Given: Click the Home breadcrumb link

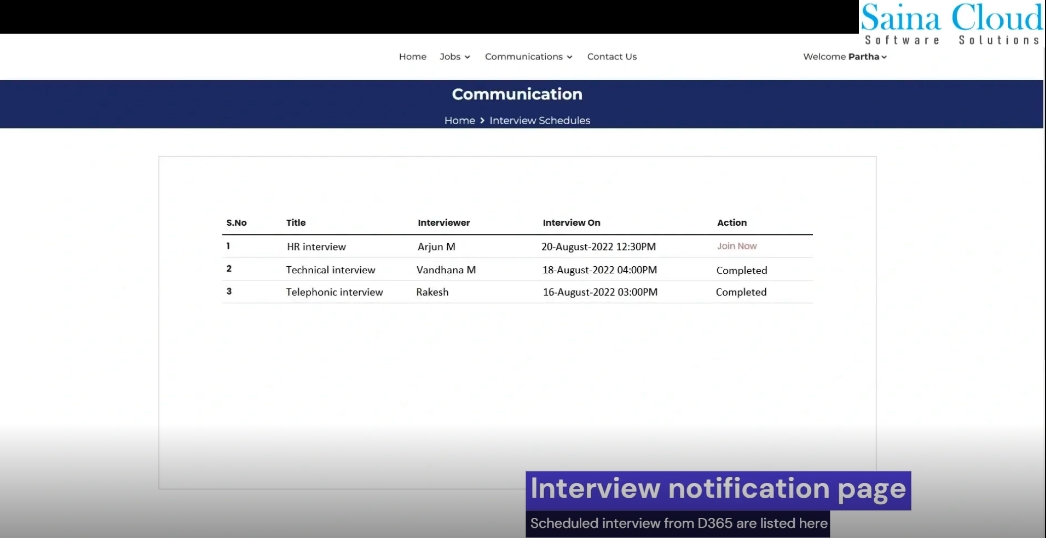Looking at the screenshot, I should tap(460, 121).
